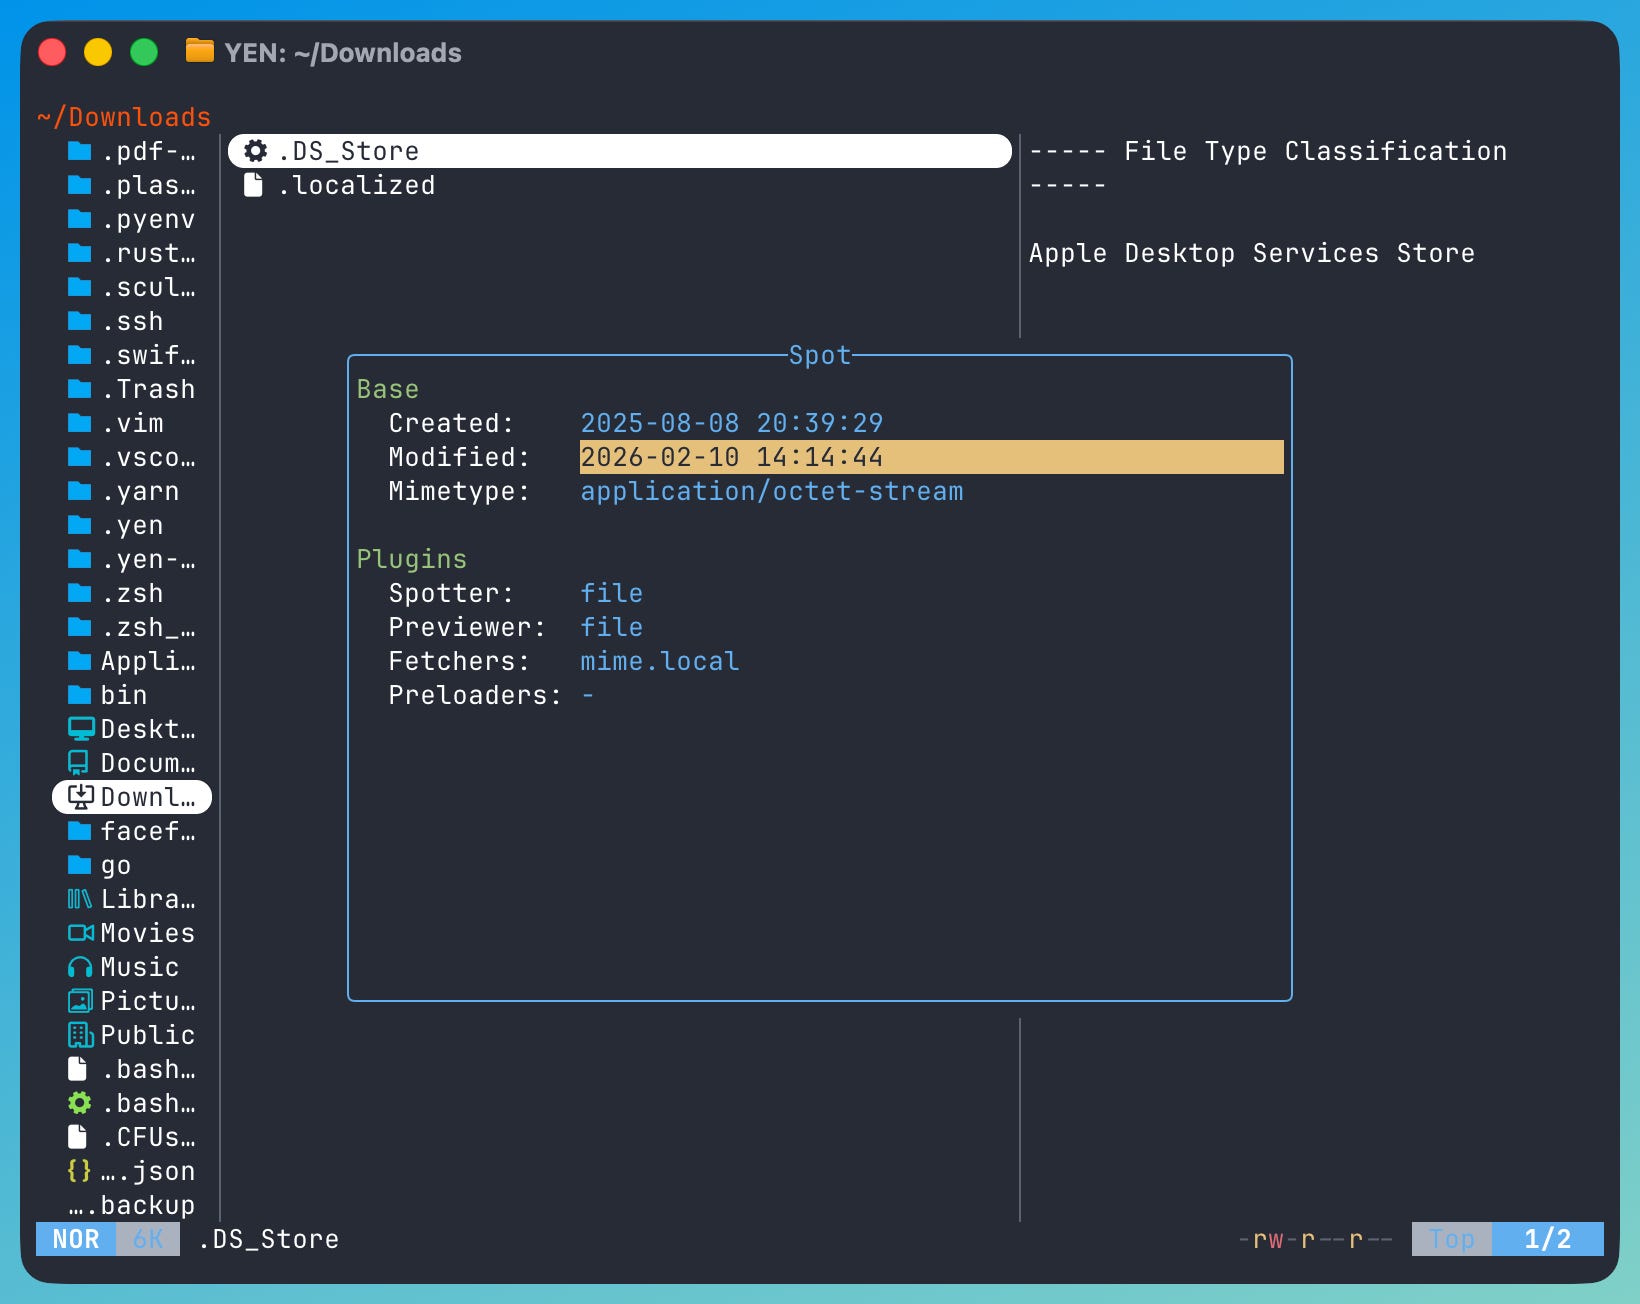Click the NOR mode indicator
The width and height of the screenshot is (1640, 1304).
point(76,1239)
